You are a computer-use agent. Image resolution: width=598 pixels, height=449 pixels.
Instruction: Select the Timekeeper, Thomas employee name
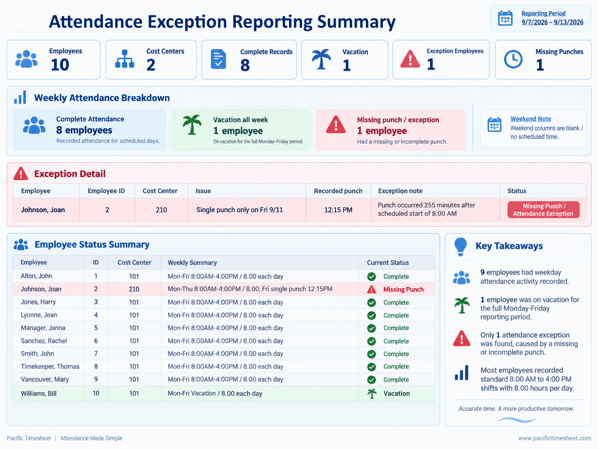click(50, 366)
